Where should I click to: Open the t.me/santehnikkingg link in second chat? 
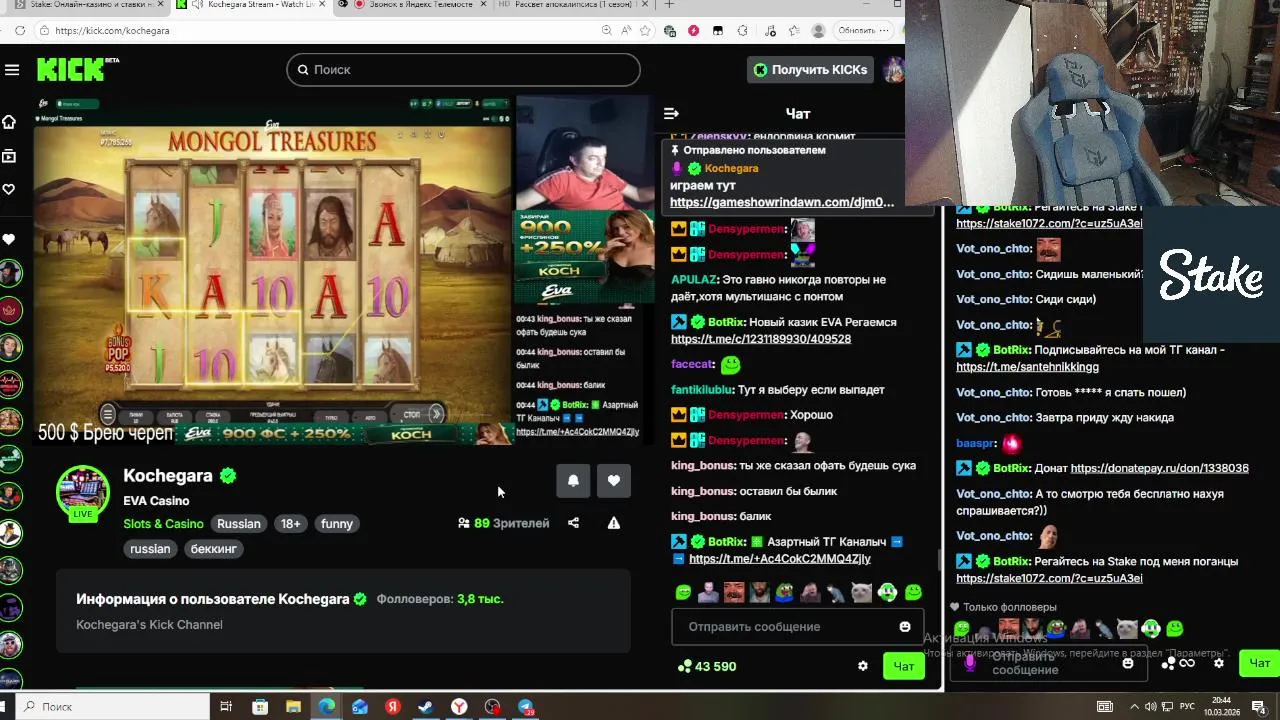(1027, 367)
